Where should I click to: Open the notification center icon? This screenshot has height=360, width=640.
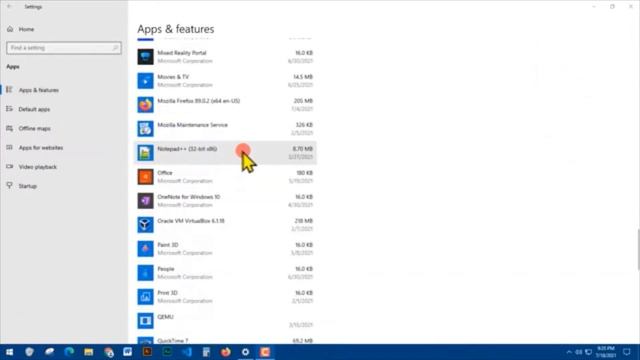627,352
